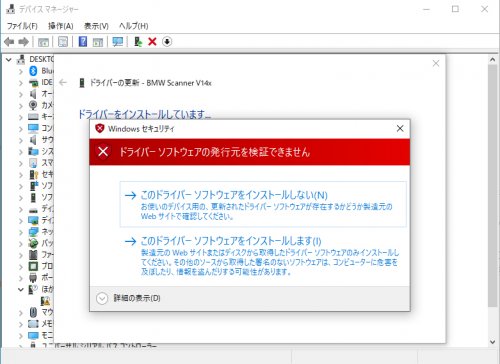Screen dimensions: 500x364
Task: Select the keyboard category icon
Action: coord(33,117)
